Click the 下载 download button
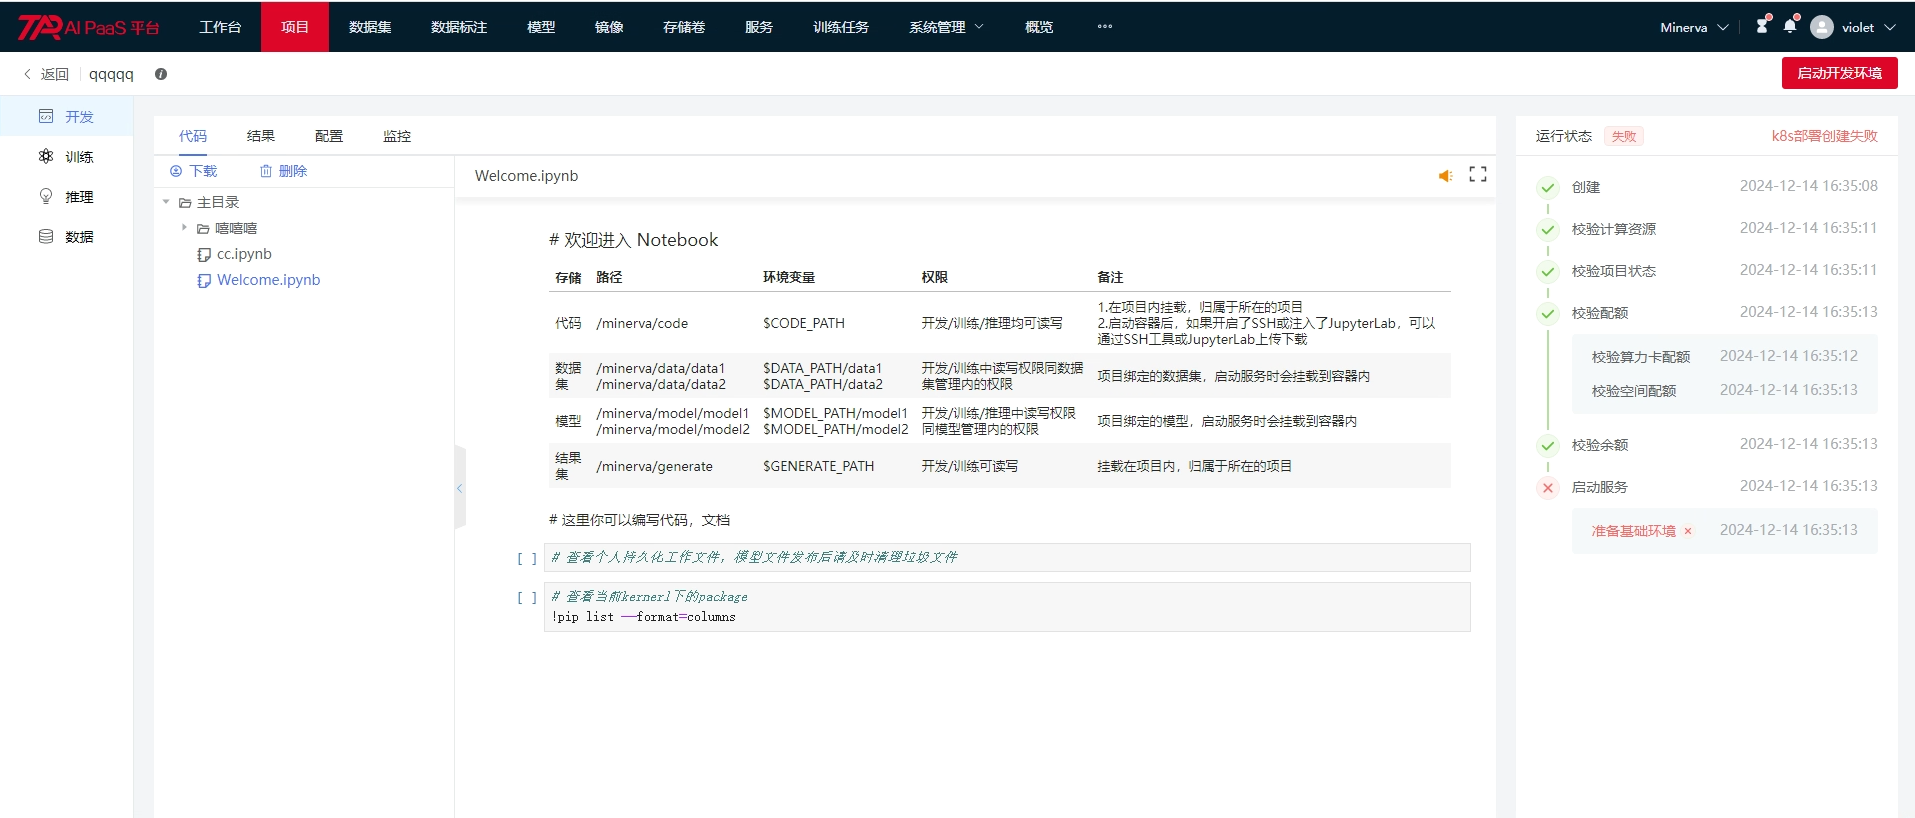1915x818 pixels. pyautogui.click(x=194, y=171)
